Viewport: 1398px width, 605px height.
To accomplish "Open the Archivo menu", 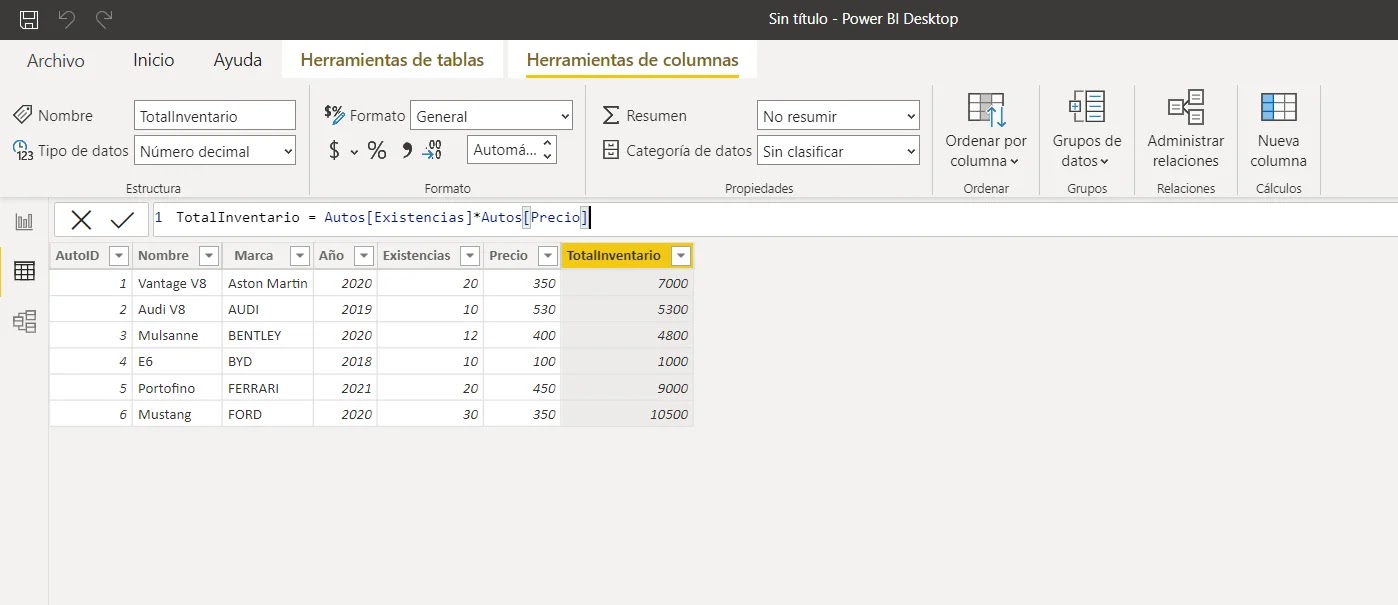I will tap(56, 61).
